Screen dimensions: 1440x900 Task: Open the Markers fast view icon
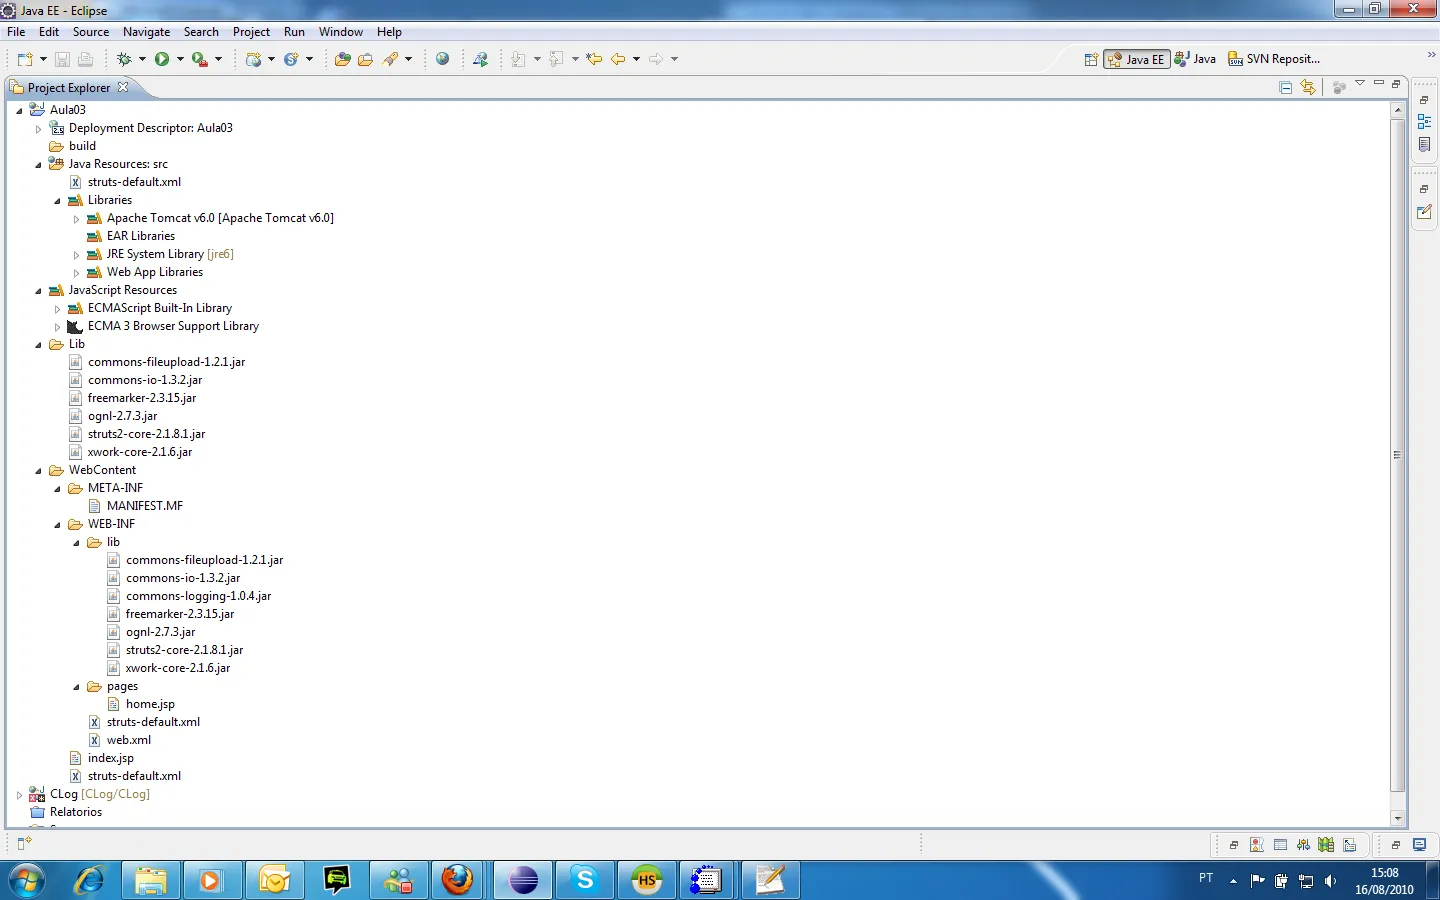click(x=1257, y=845)
